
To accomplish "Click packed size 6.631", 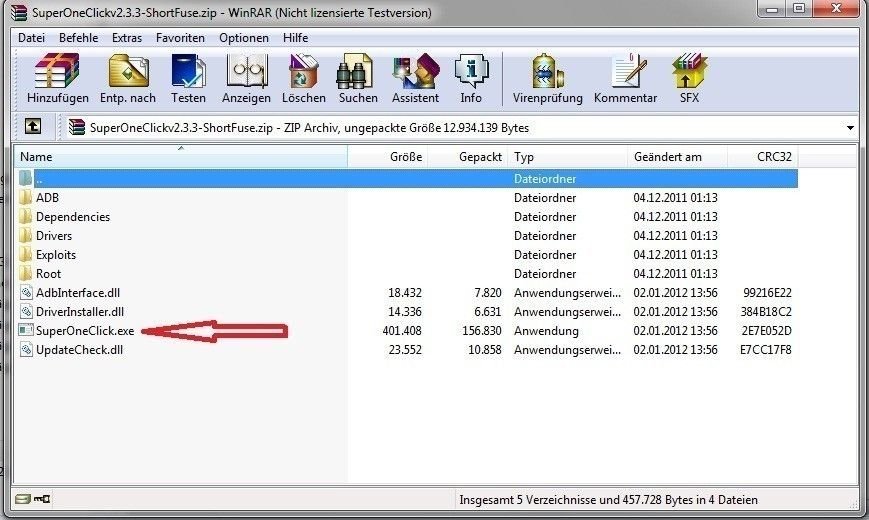I will click(488, 312).
